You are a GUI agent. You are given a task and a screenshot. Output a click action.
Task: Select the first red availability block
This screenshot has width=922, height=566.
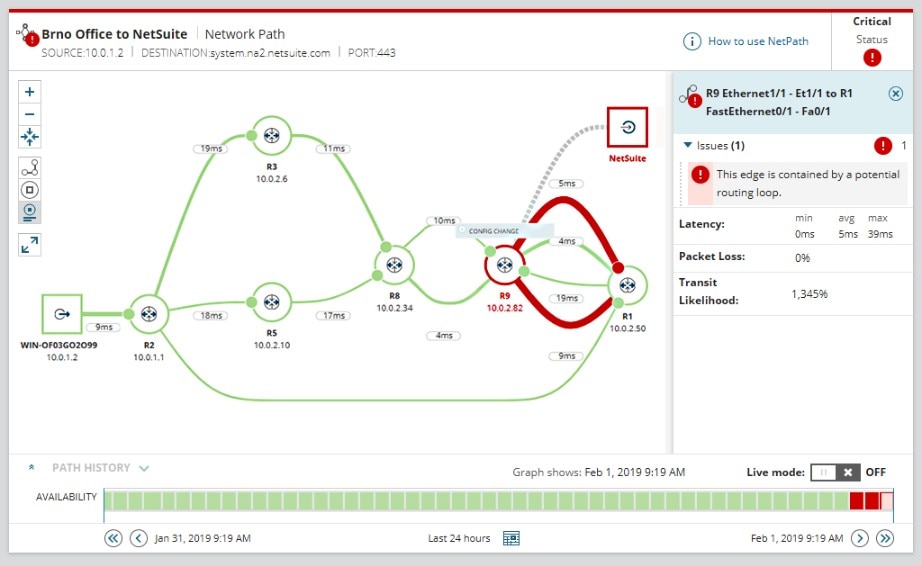click(856, 501)
